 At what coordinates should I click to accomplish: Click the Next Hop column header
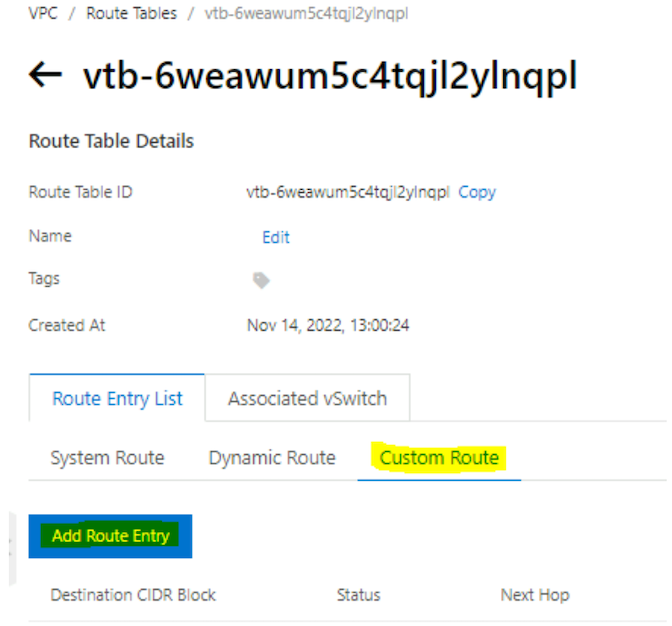(x=535, y=595)
